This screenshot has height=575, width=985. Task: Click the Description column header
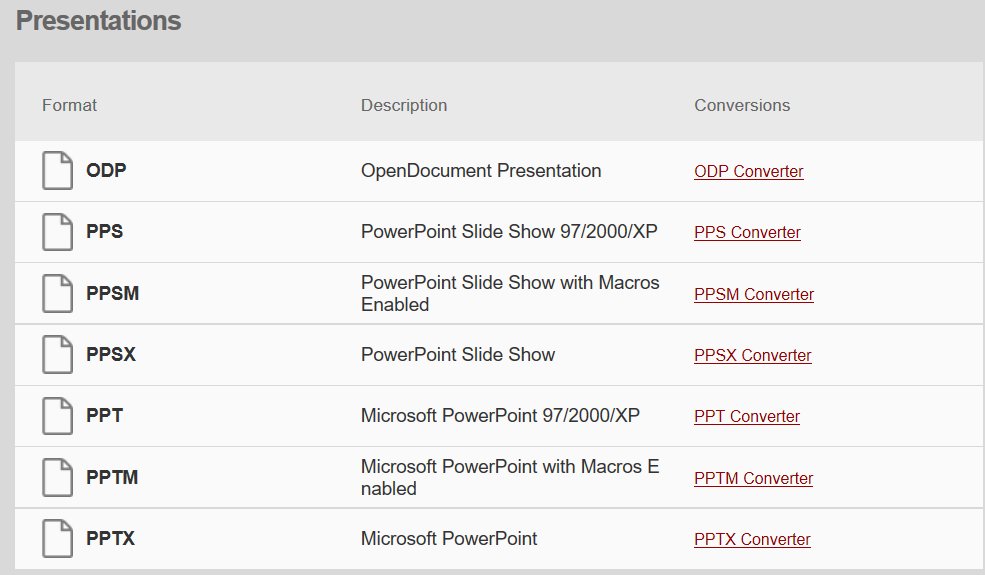click(404, 105)
